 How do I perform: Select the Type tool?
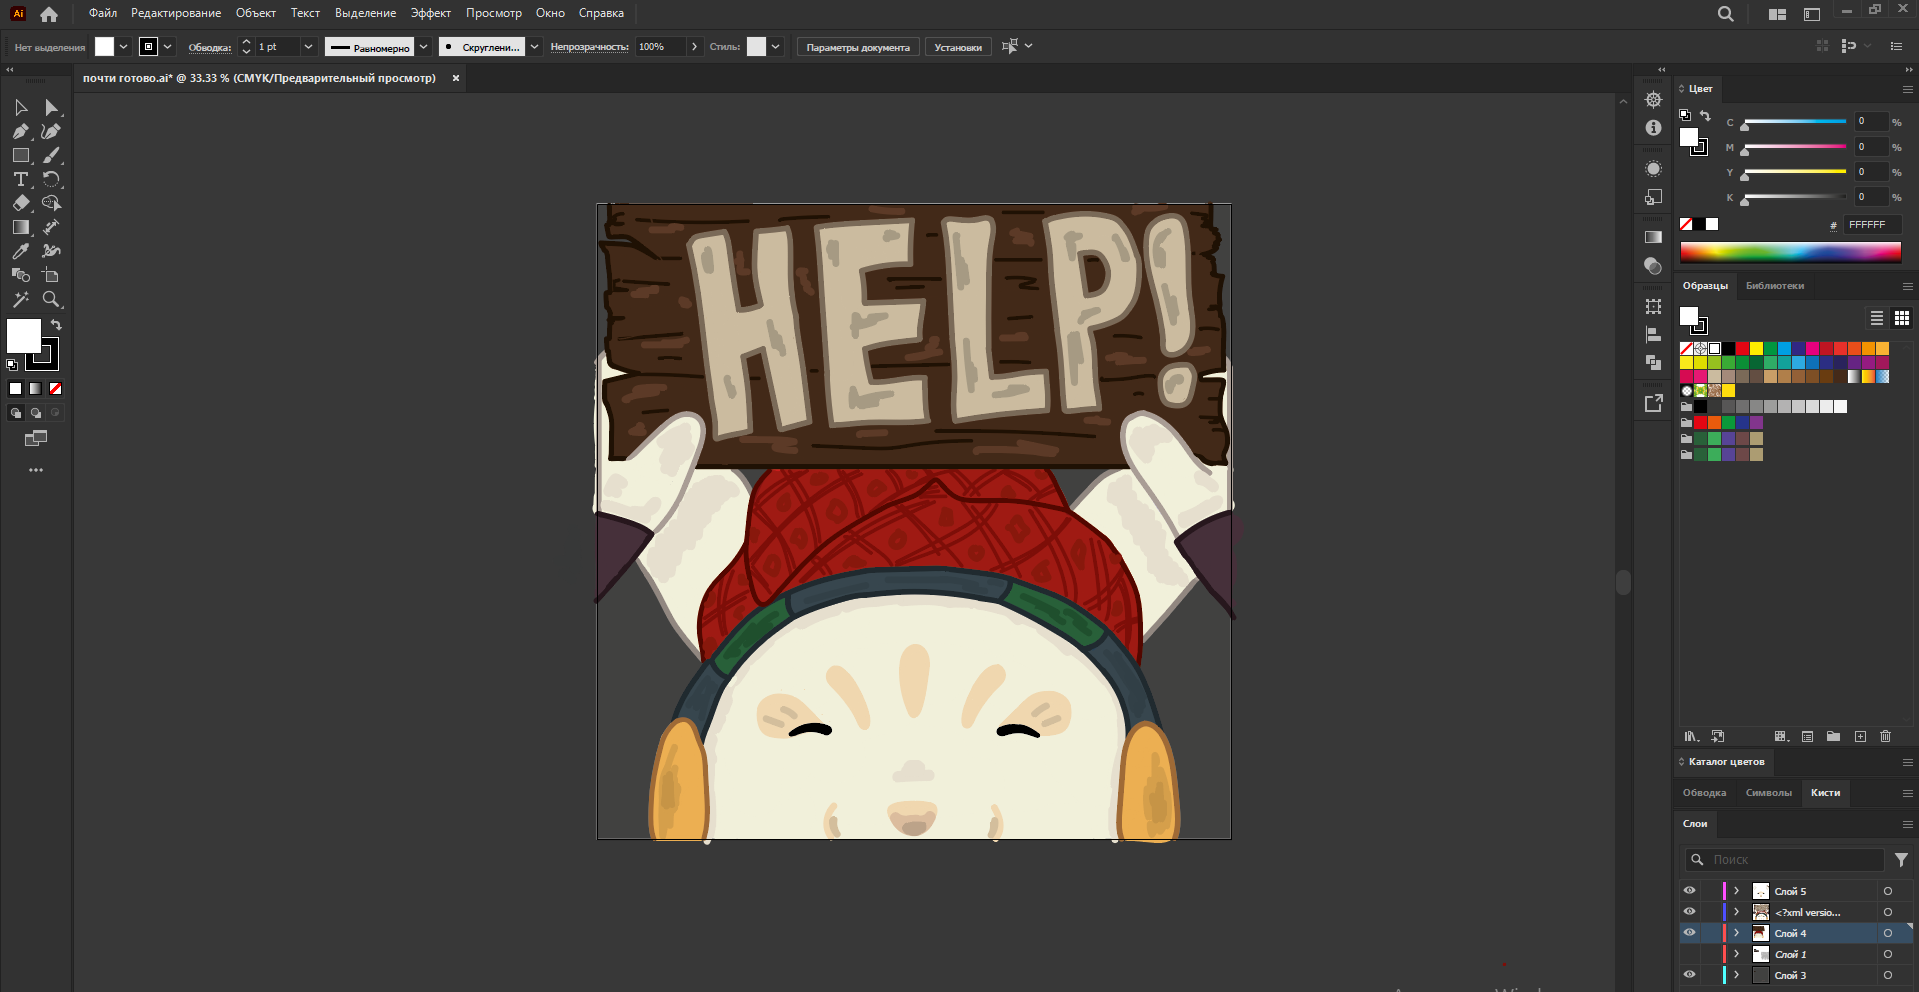click(20, 179)
